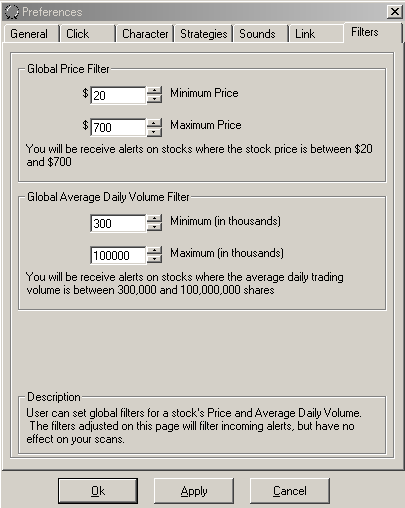Open the Character tab
Viewport: 405px width, 508px height.
point(145,34)
